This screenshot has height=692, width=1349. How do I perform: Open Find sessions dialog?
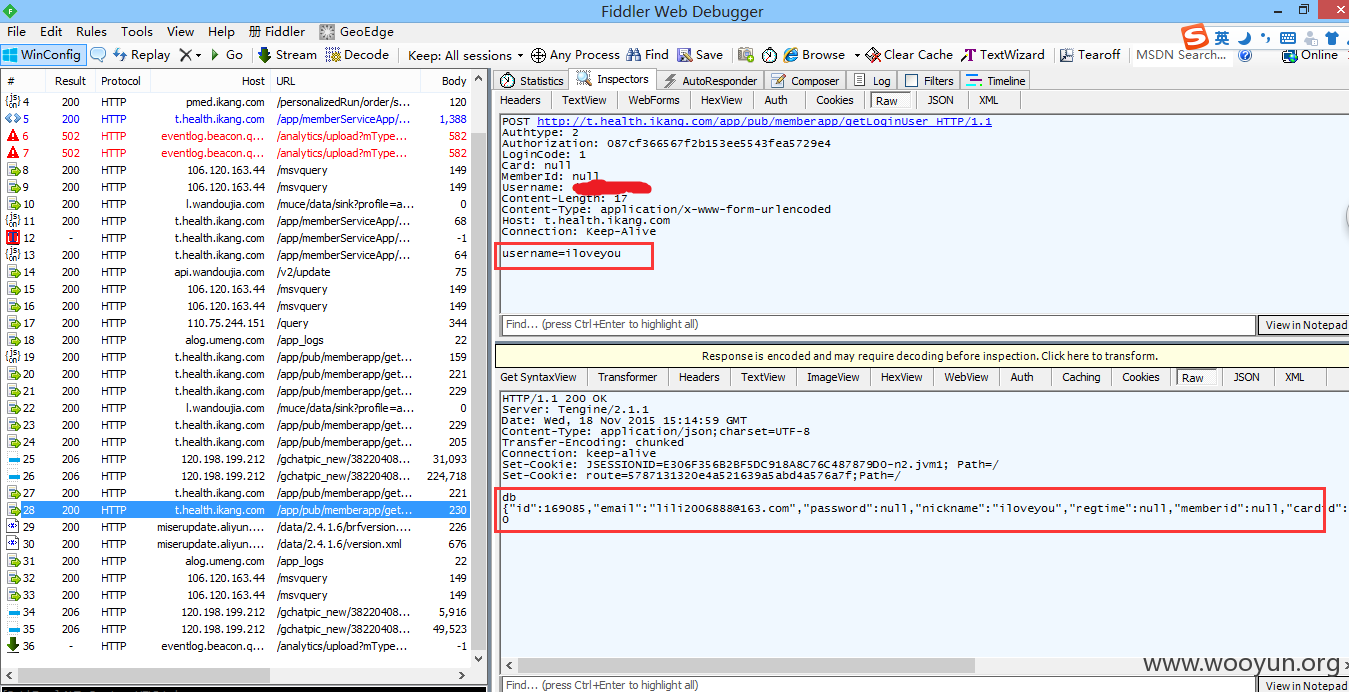[x=647, y=55]
